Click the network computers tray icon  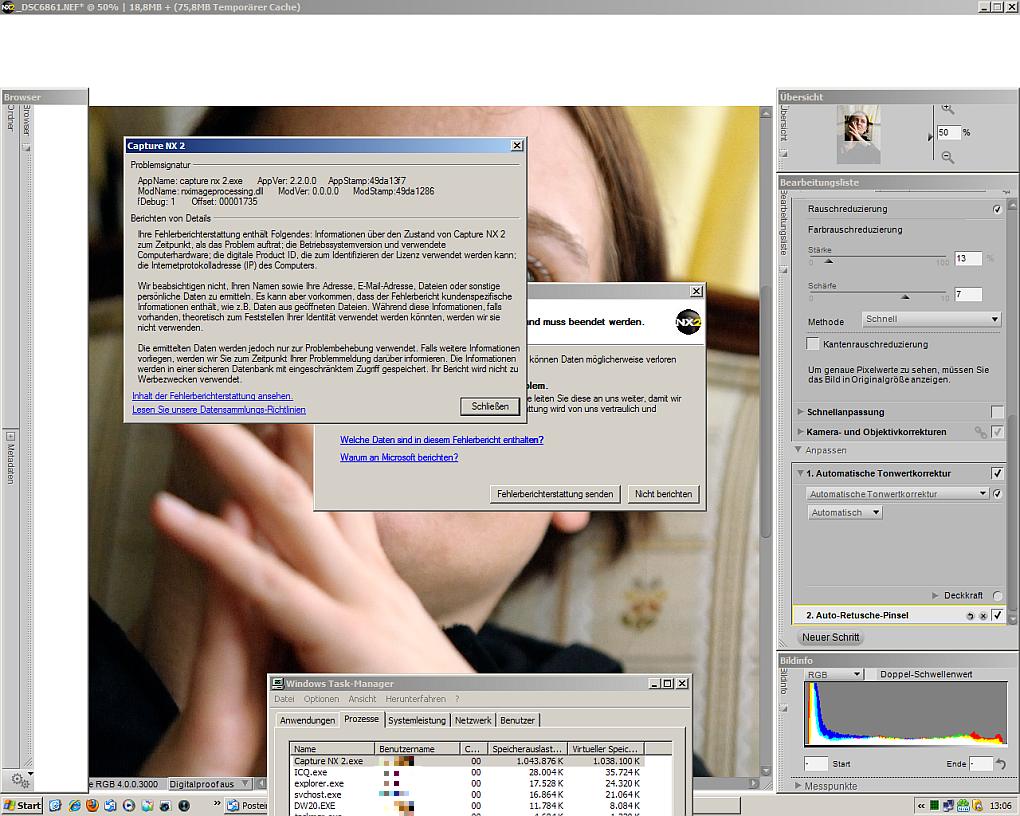click(948, 806)
